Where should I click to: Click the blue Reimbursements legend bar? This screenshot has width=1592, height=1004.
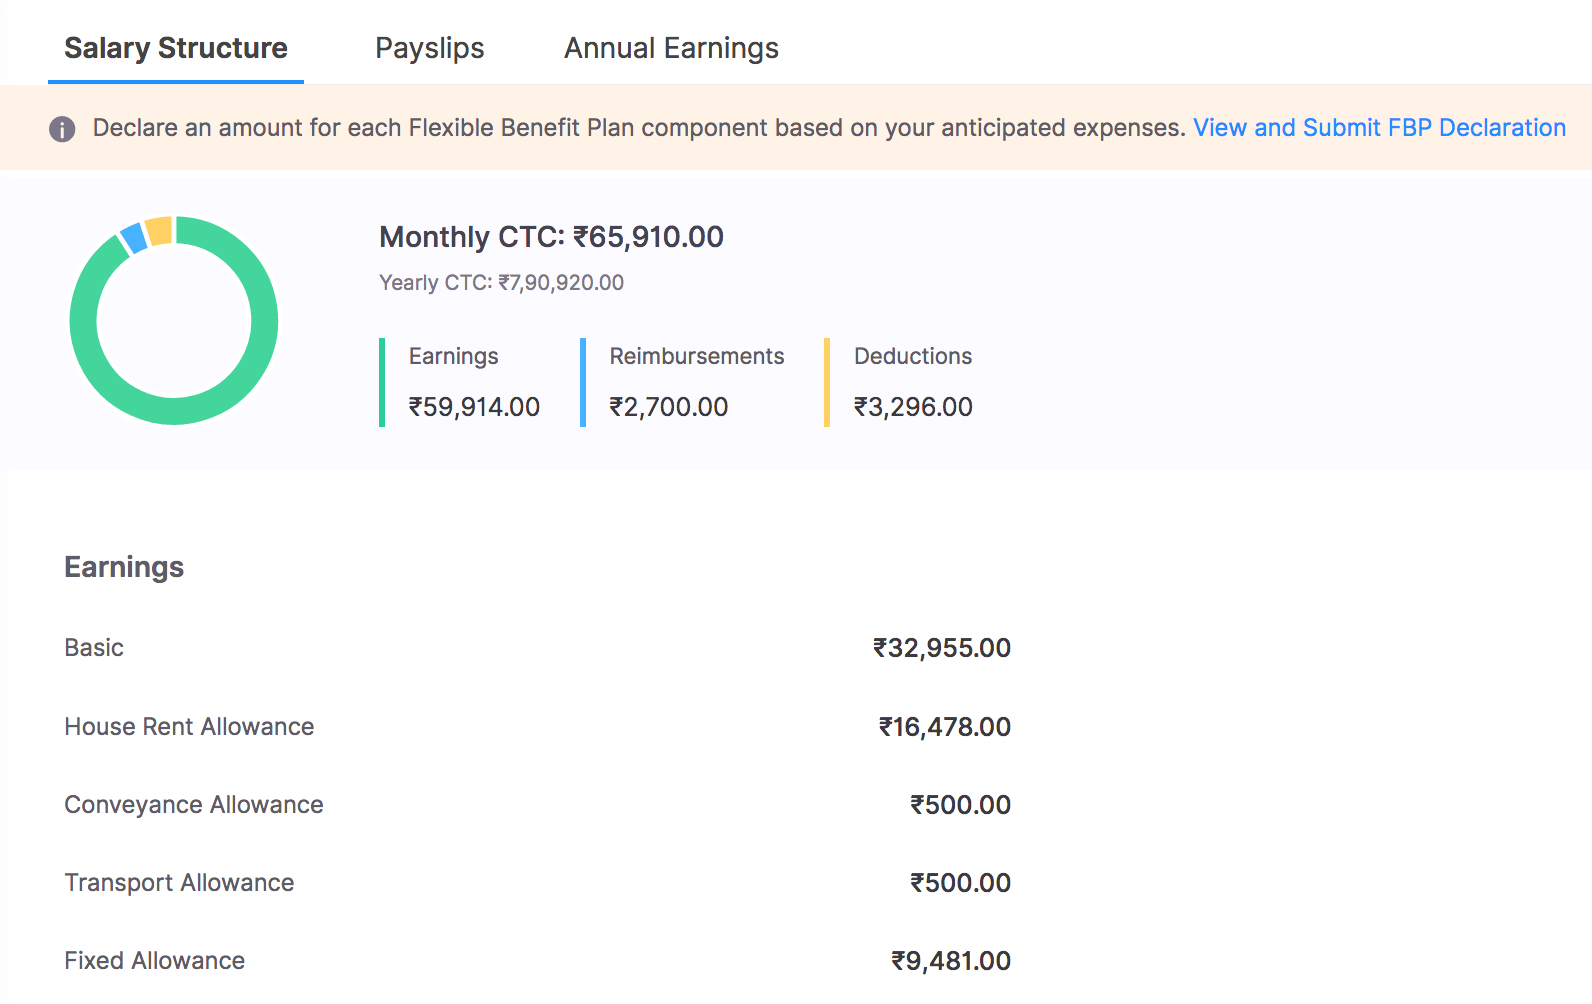583,382
